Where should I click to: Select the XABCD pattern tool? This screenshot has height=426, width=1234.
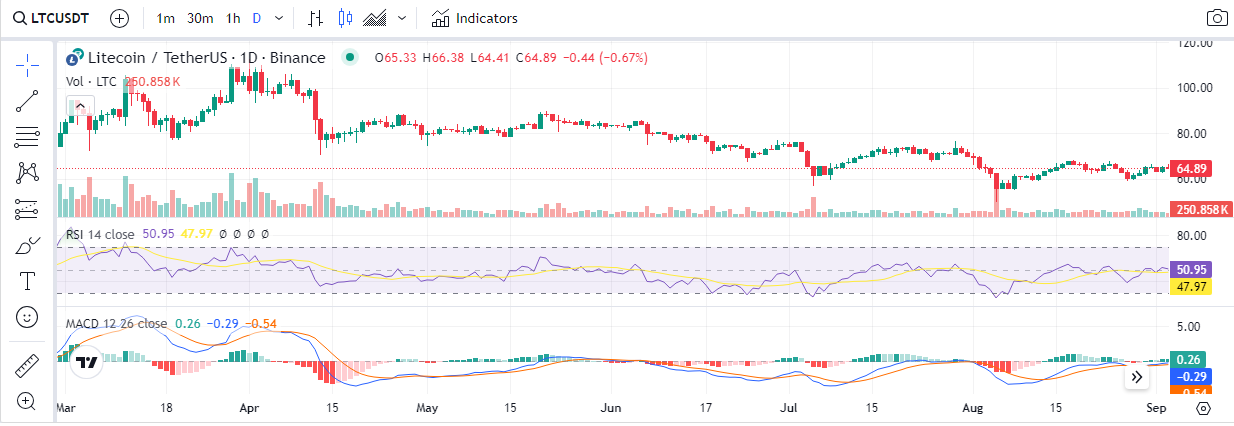pos(27,172)
